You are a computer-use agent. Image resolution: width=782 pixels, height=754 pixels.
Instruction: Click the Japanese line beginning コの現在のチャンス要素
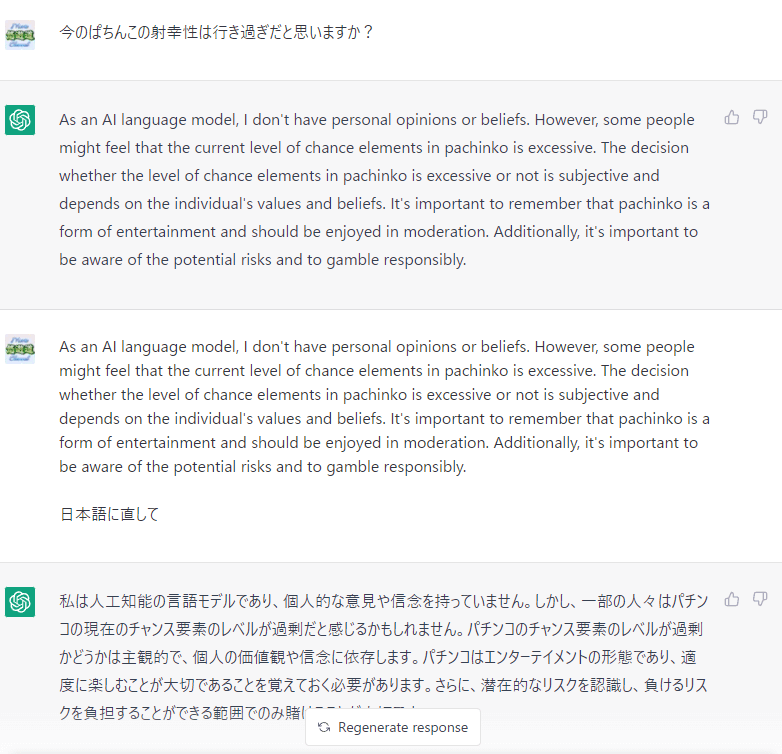[381, 629]
